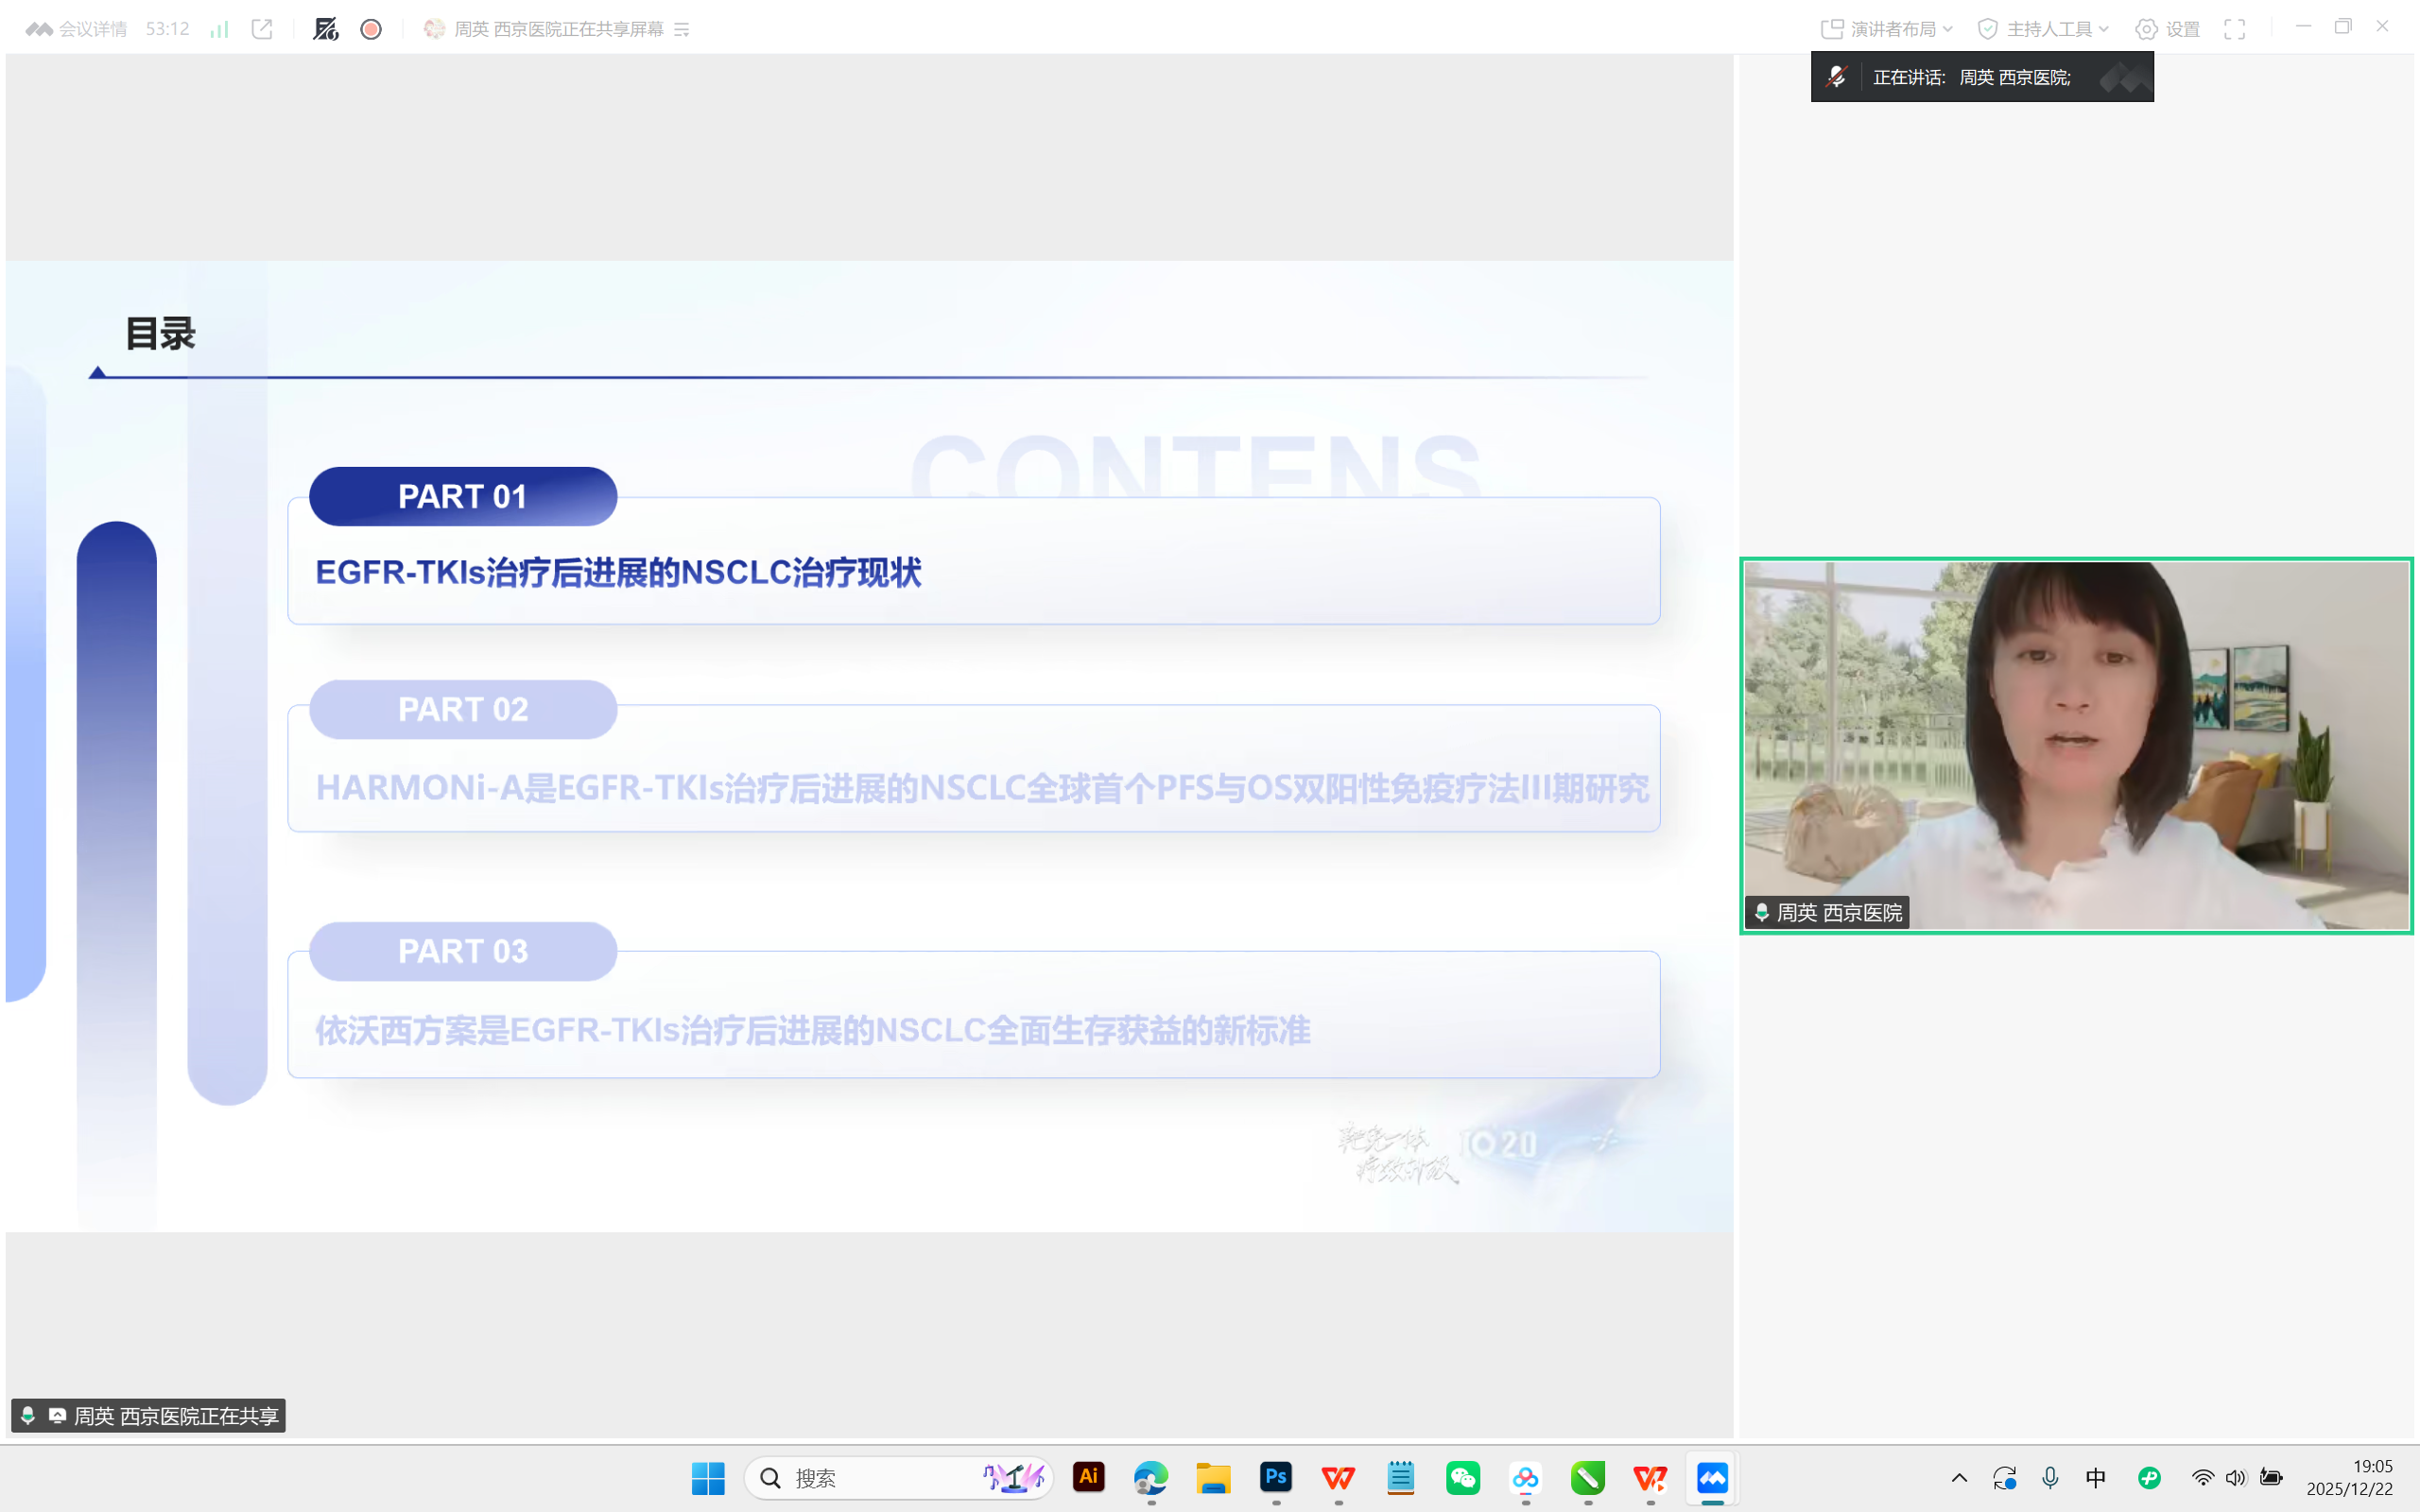Click the PART 01 pill in the slide
2420x1512 pixels.
[x=463, y=496]
